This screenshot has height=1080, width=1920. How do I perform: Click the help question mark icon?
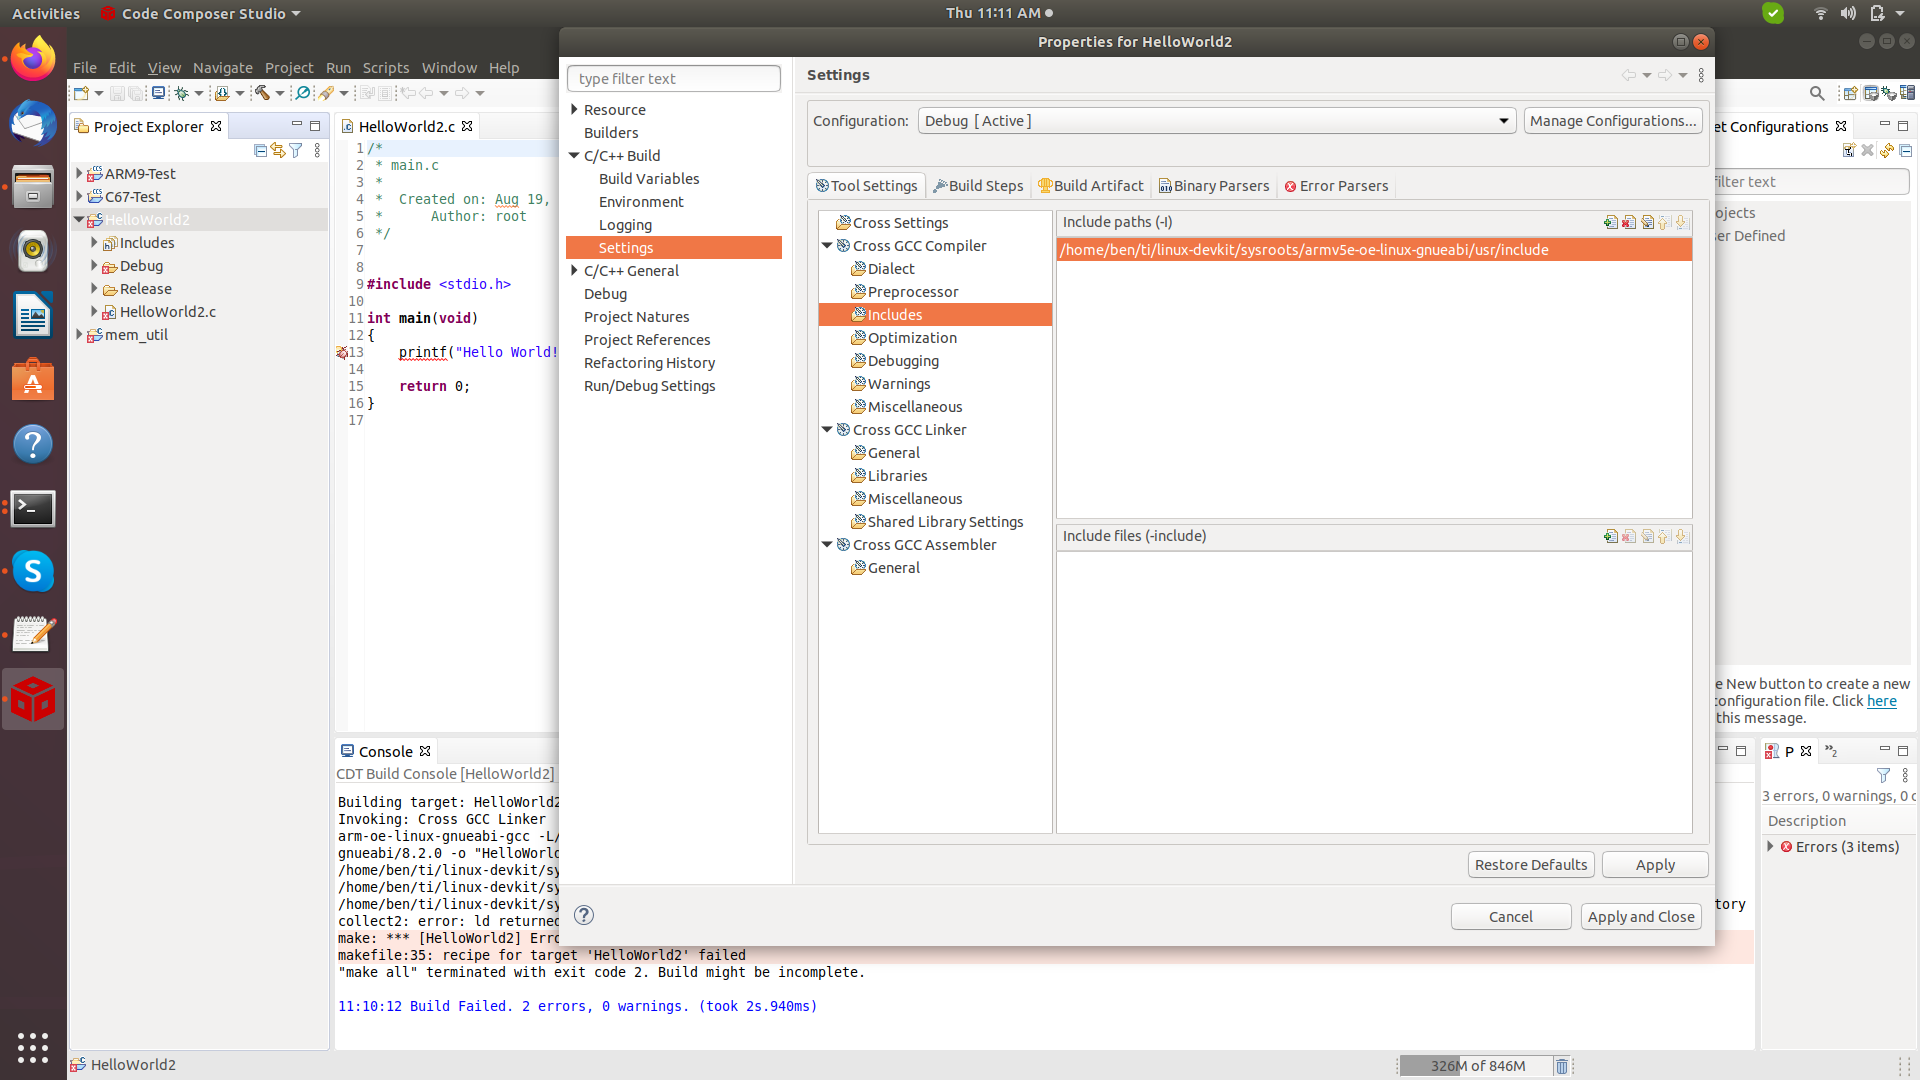coord(584,915)
